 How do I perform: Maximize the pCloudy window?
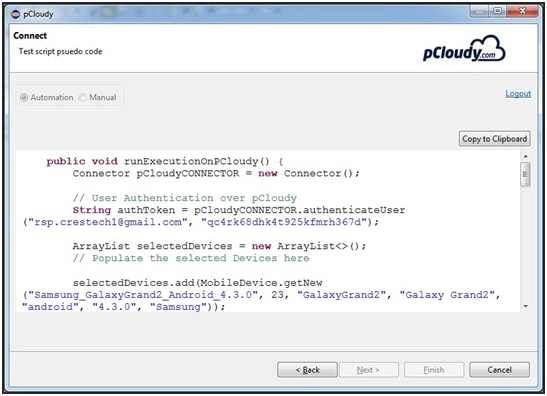click(498, 11)
